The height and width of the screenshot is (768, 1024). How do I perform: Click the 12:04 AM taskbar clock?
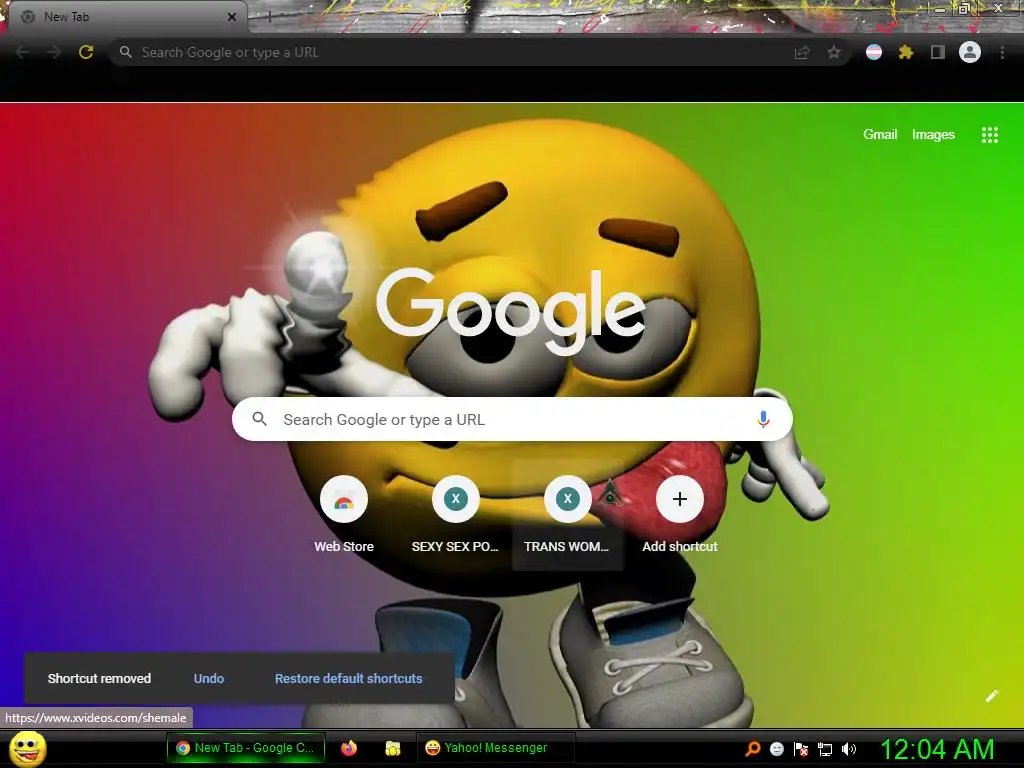click(x=937, y=749)
